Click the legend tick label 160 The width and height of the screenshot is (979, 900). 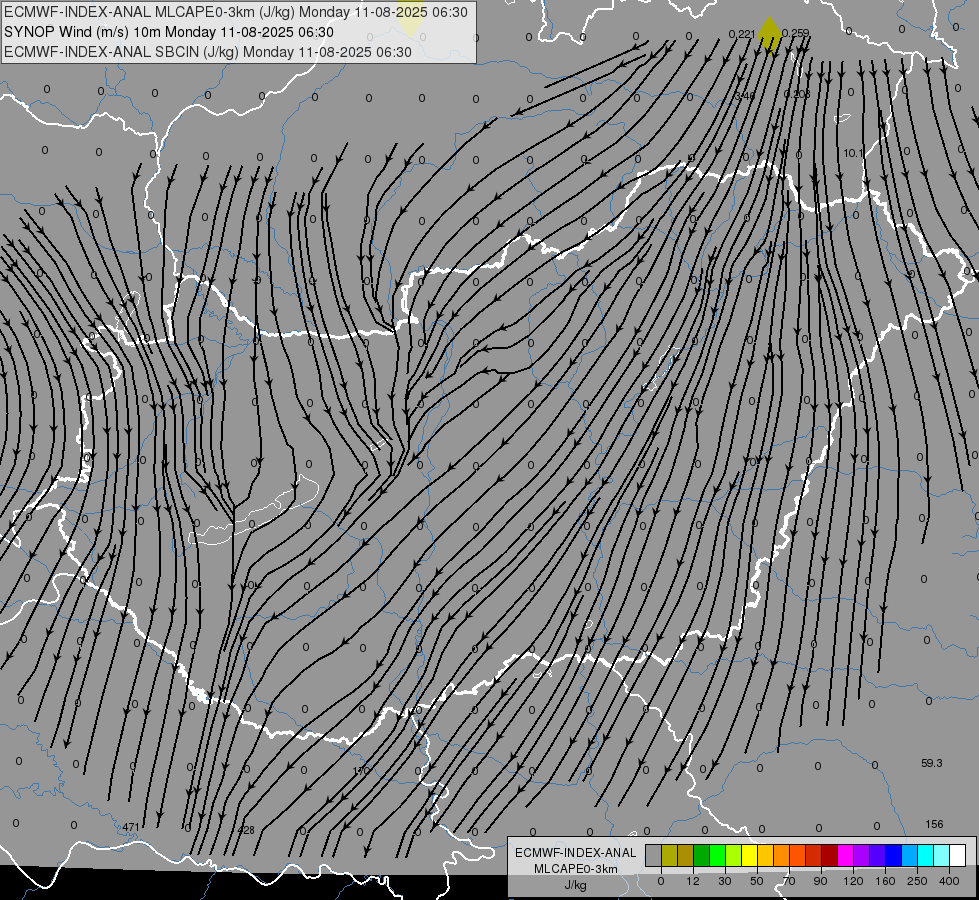coord(885,881)
